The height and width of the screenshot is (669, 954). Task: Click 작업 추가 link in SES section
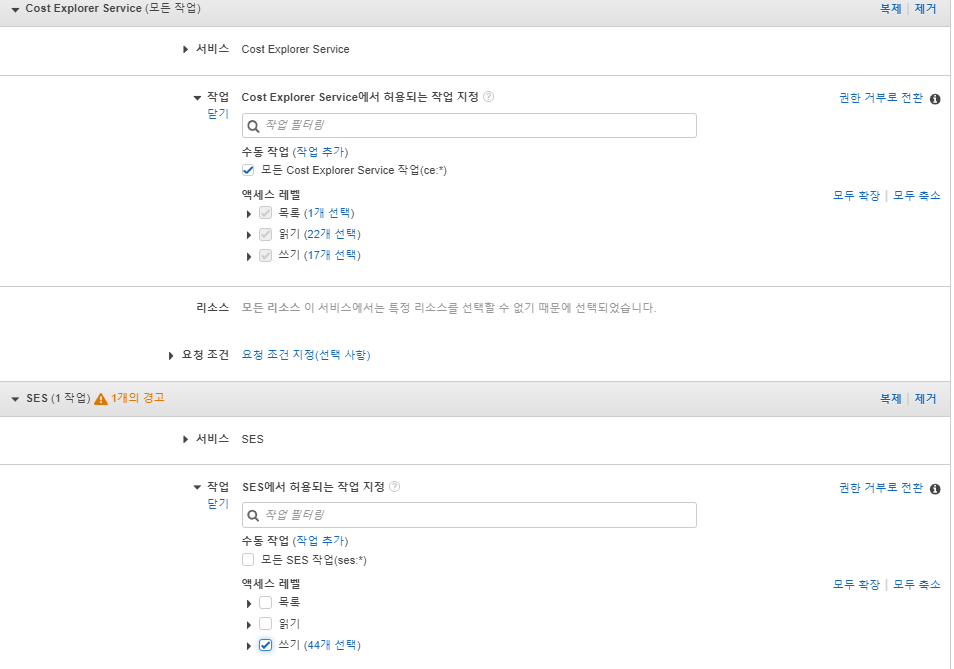(320, 541)
